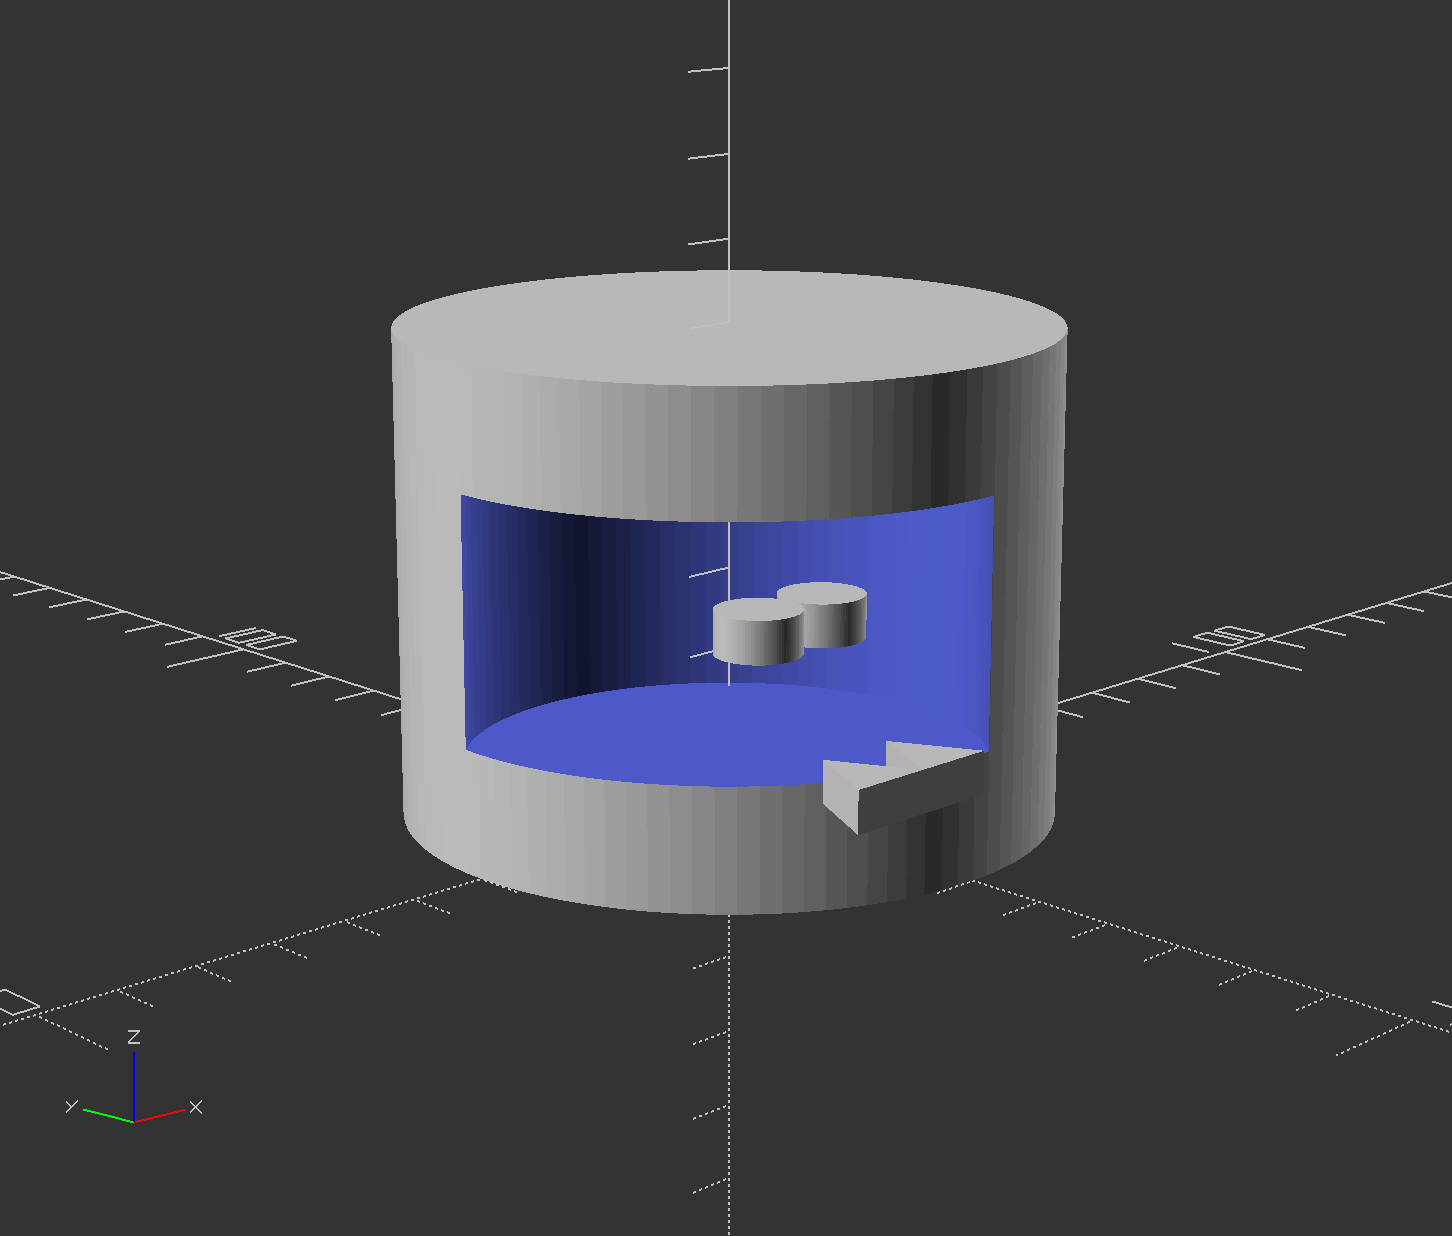Click the left gray wall beside the opening
This screenshot has width=1452, height=1236.
click(x=430, y=620)
